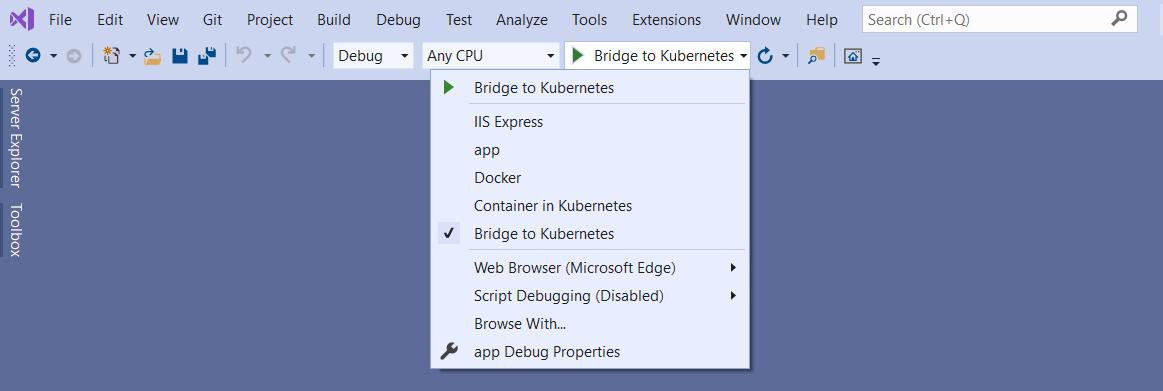
Task: Open the Any CPU platform dropdown
Action: click(491, 56)
